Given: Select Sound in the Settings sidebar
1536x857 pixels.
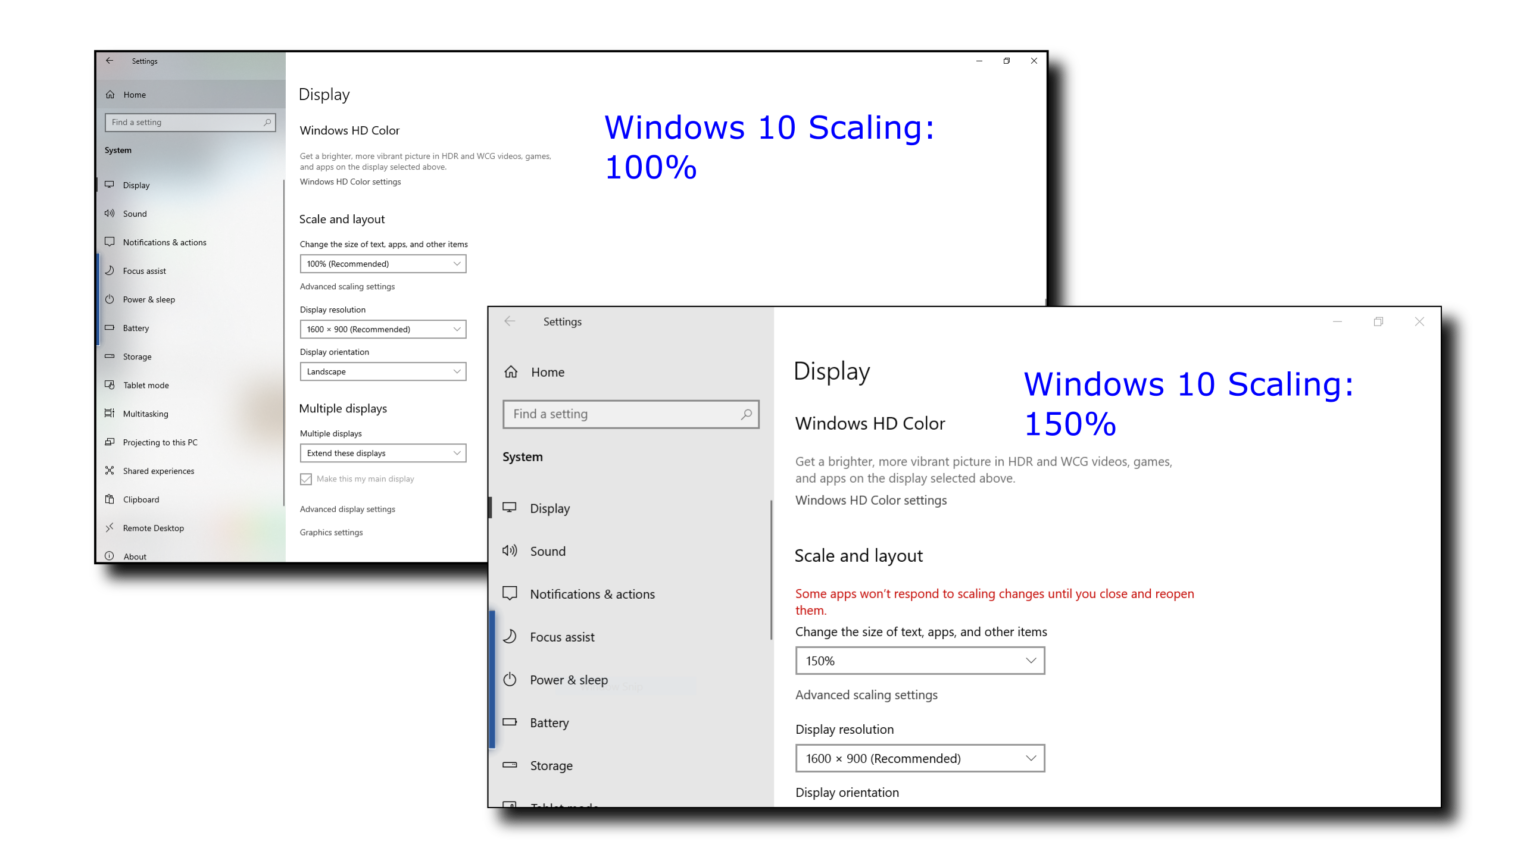Looking at the screenshot, I should point(547,551).
